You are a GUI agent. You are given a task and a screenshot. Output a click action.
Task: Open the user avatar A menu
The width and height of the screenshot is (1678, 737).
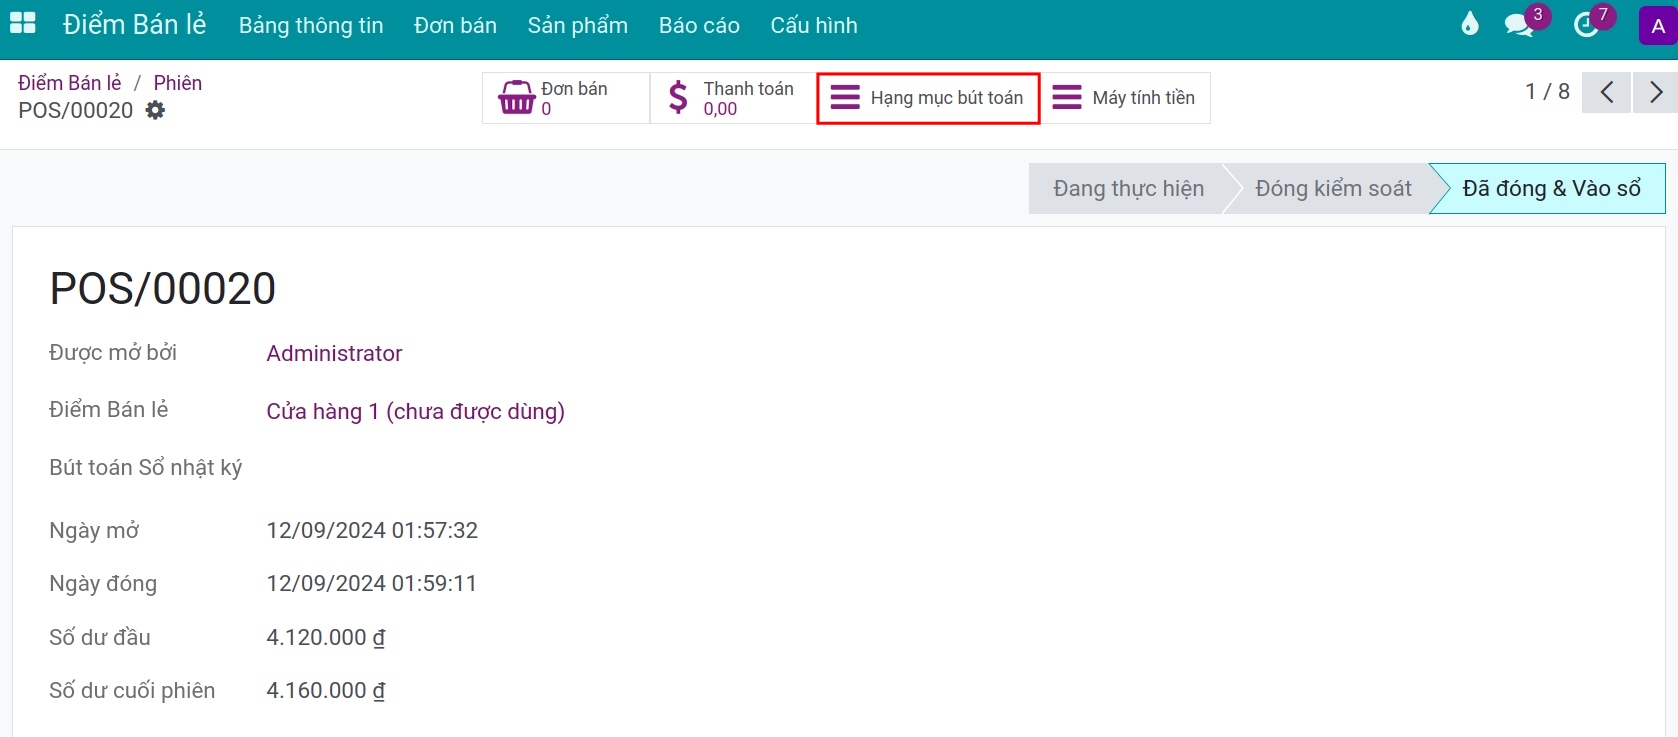click(x=1657, y=26)
